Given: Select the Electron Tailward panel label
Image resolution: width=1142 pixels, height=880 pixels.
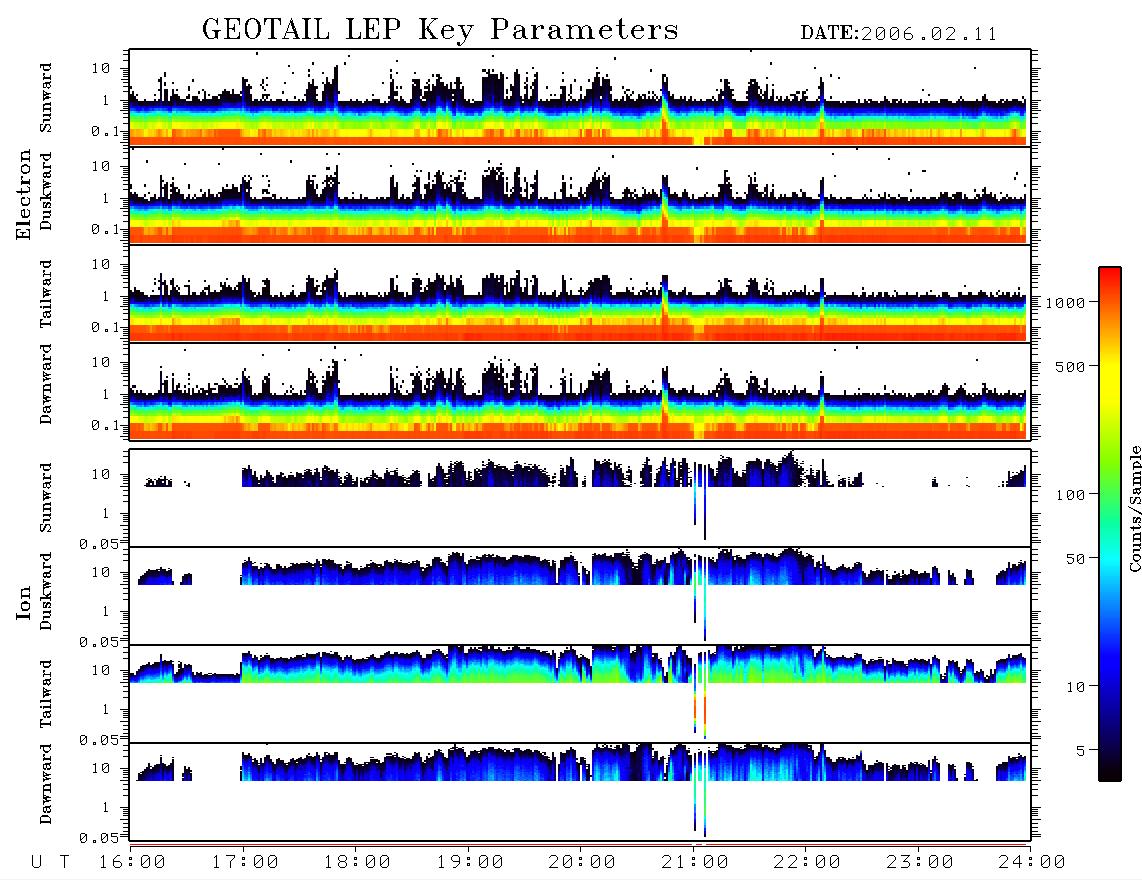Looking at the screenshot, I should [x=46, y=294].
